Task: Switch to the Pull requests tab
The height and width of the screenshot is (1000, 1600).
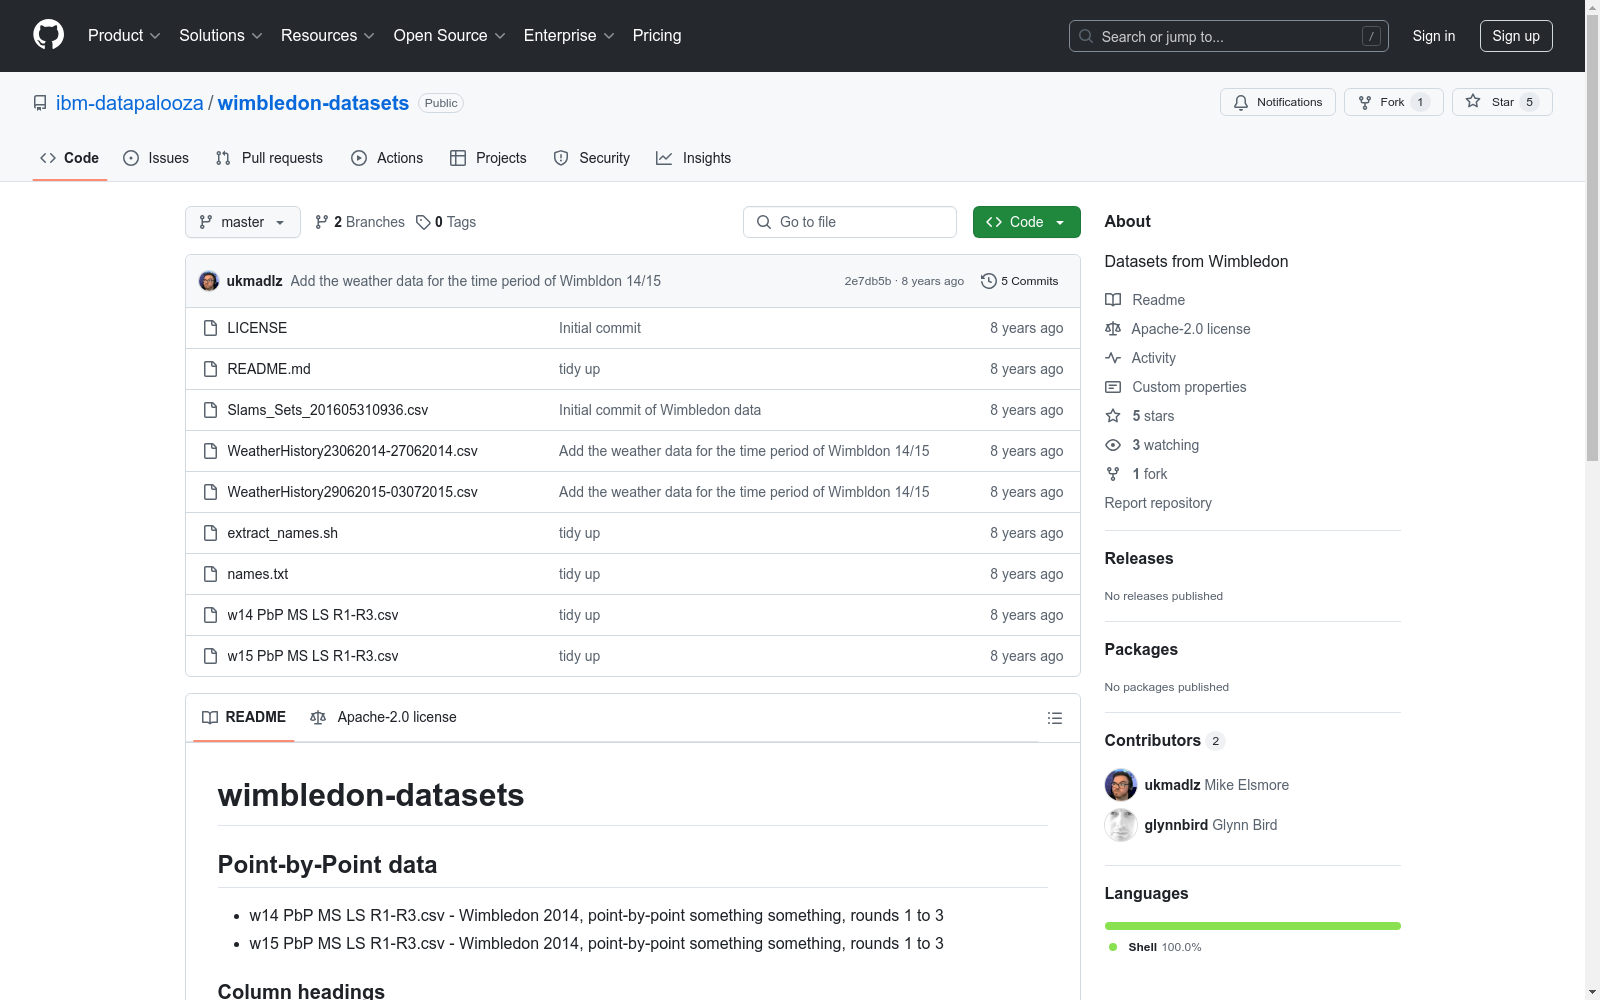Action: pyautogui.click(x=269, y=158)
